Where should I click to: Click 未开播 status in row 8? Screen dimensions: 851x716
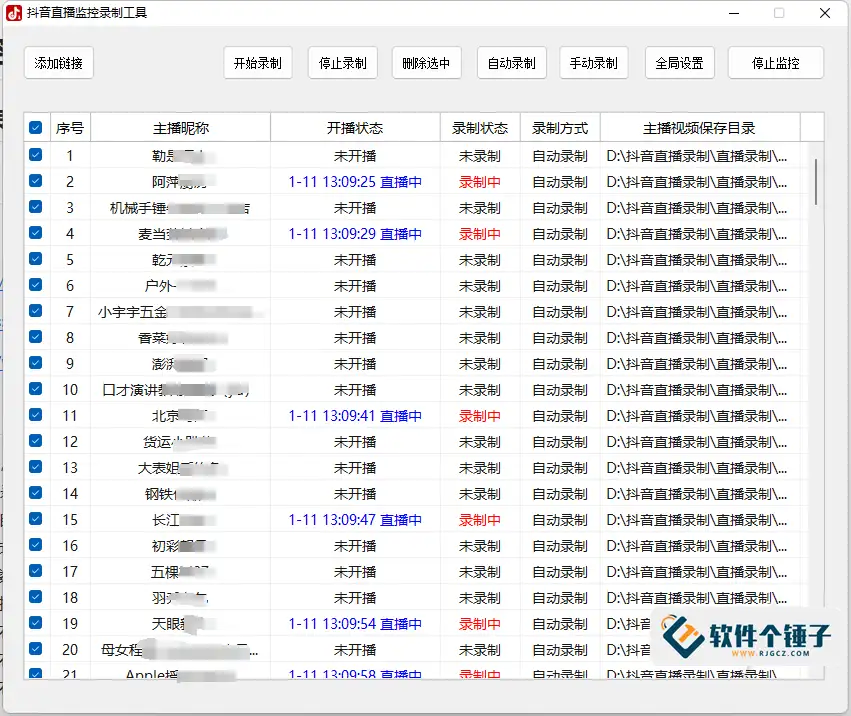pos(355,338)
